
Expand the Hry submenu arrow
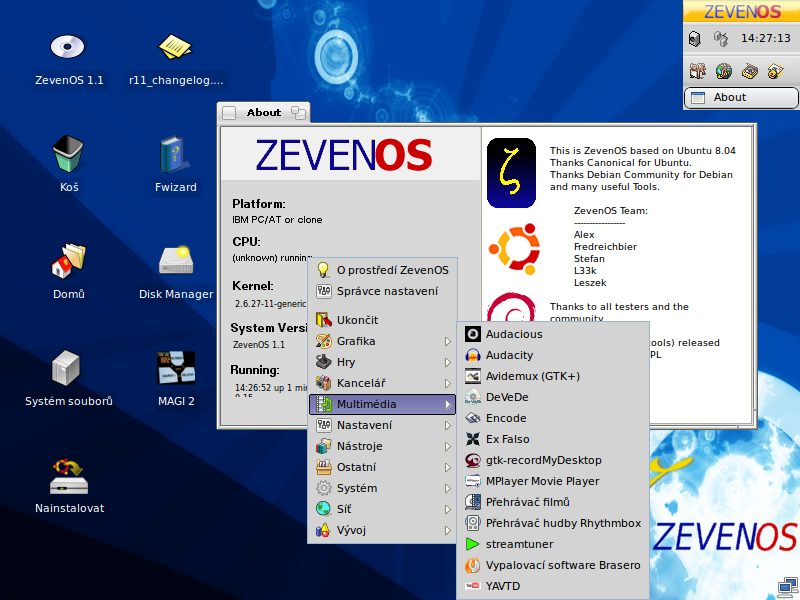tap(447, 362)
